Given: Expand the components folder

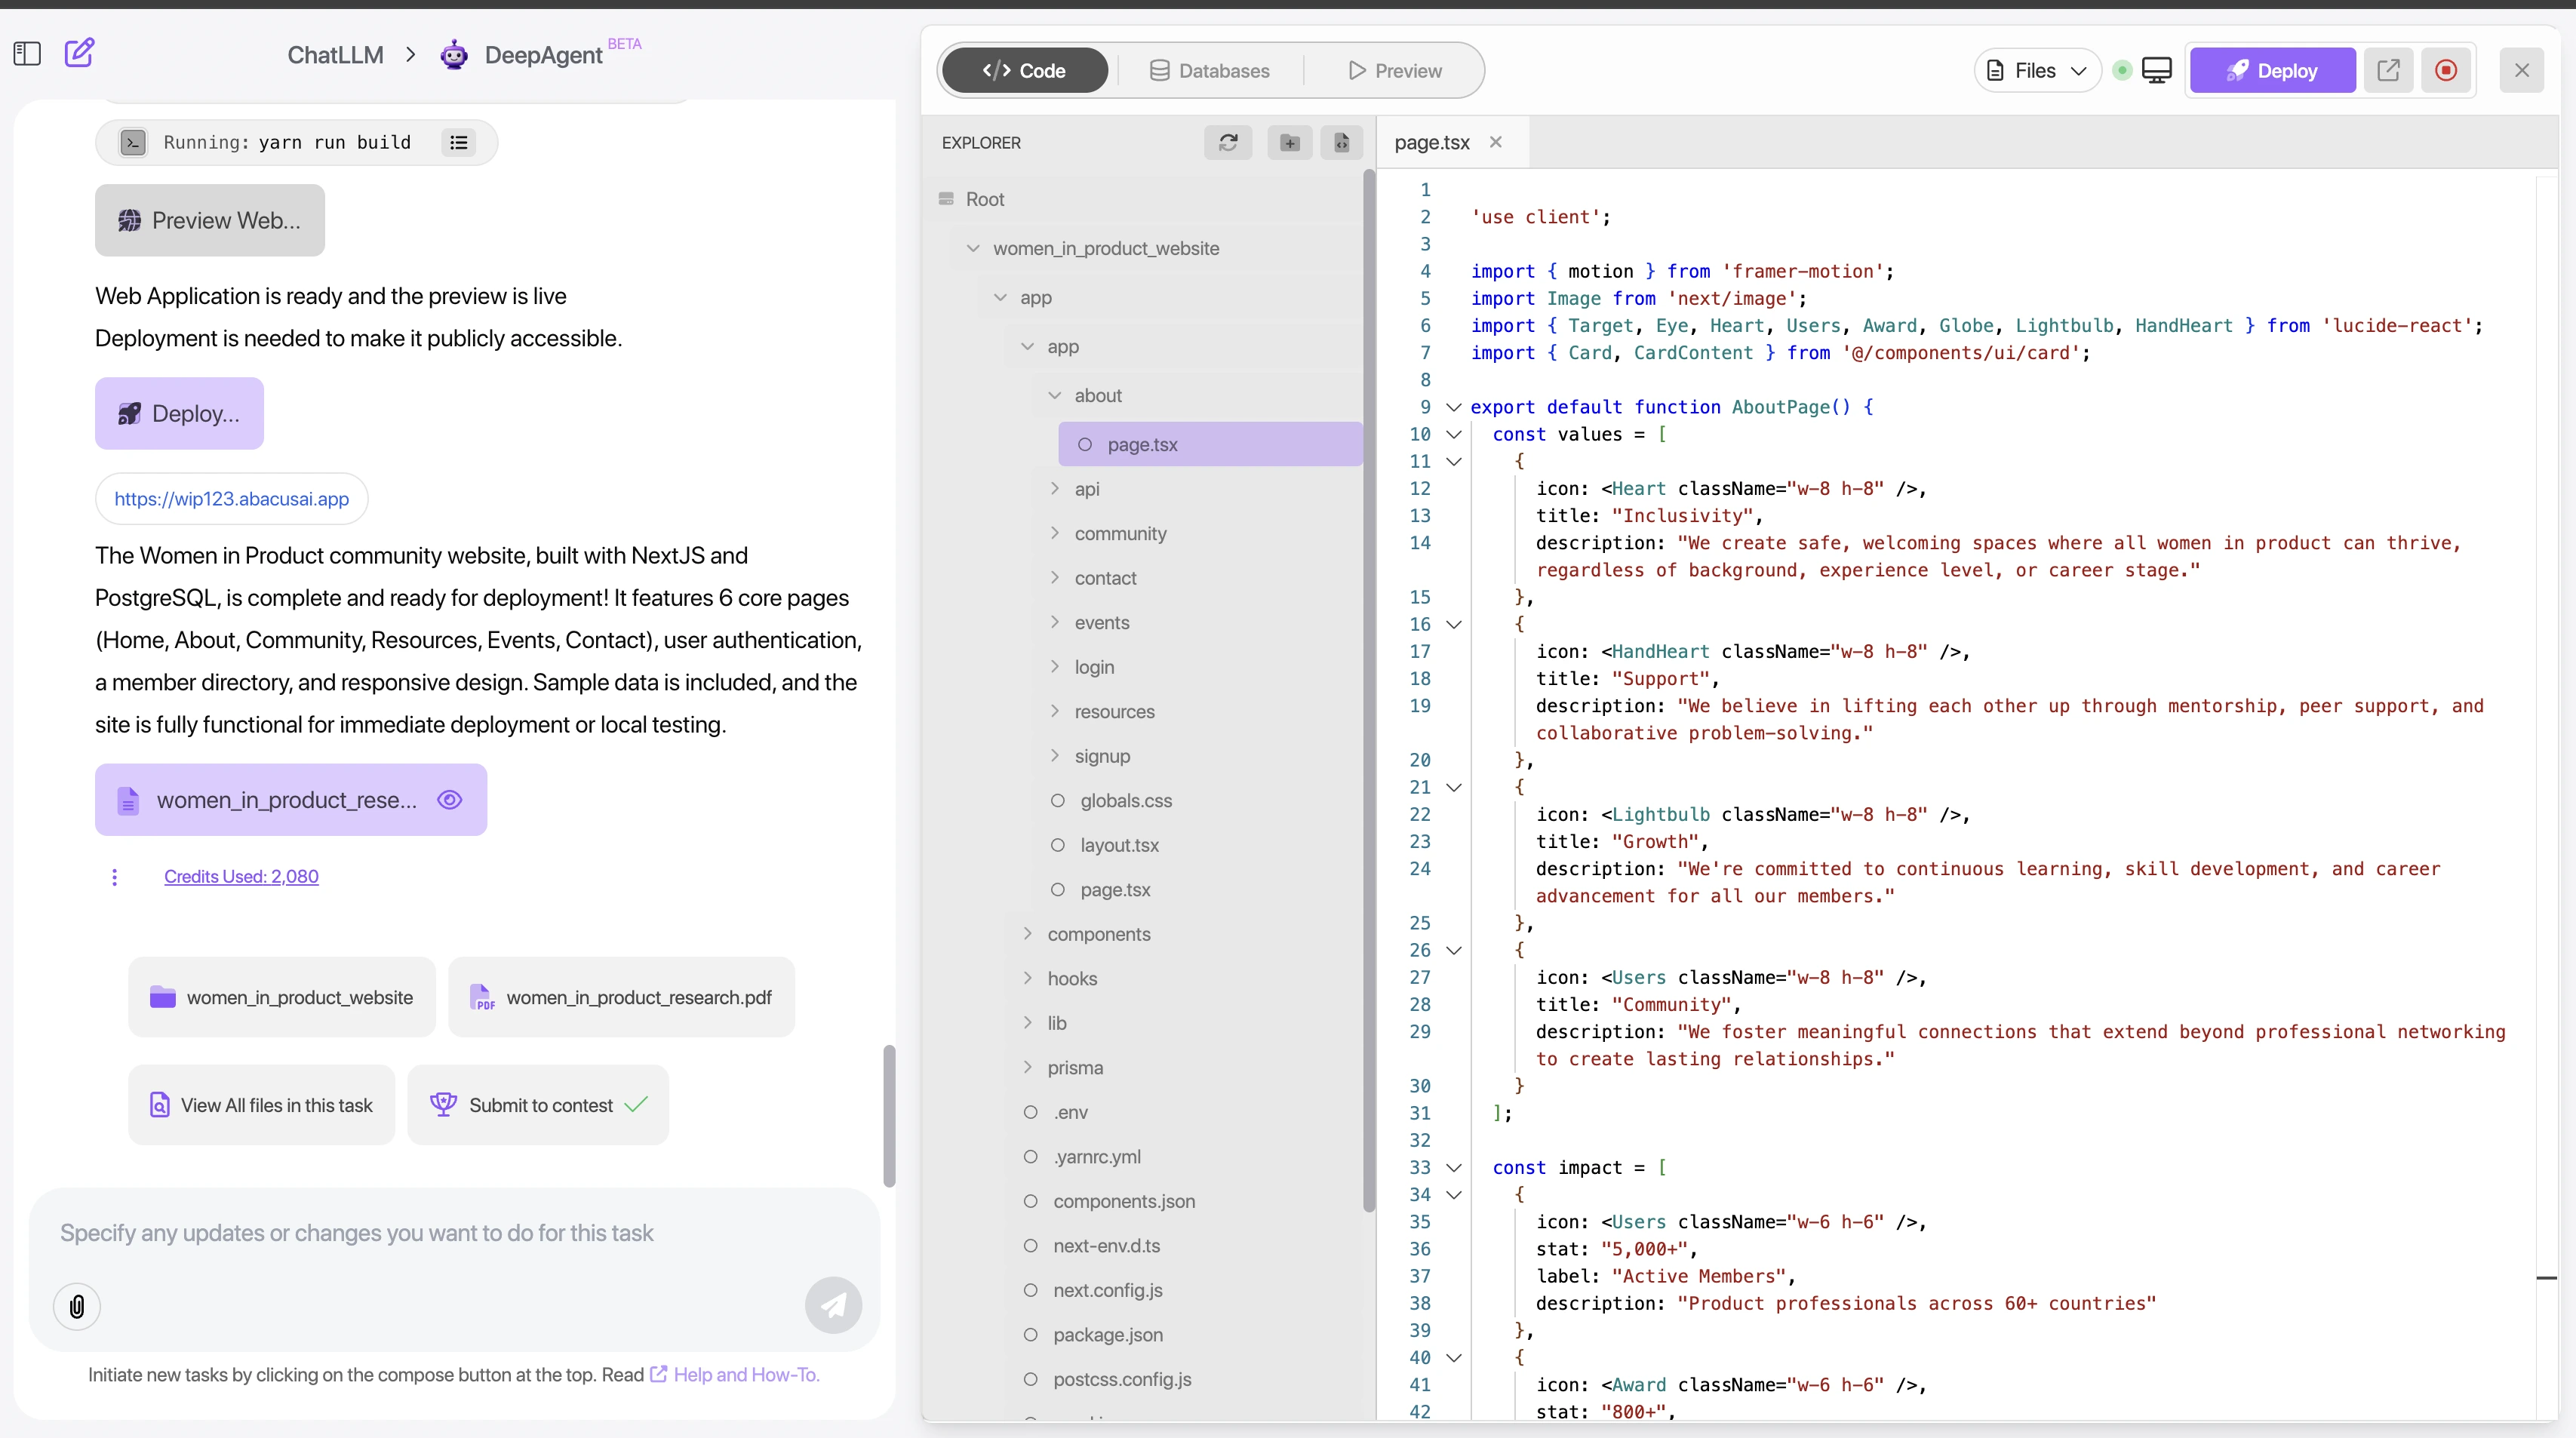Looking at the screenshot, I should click(x=1027, y=934).
